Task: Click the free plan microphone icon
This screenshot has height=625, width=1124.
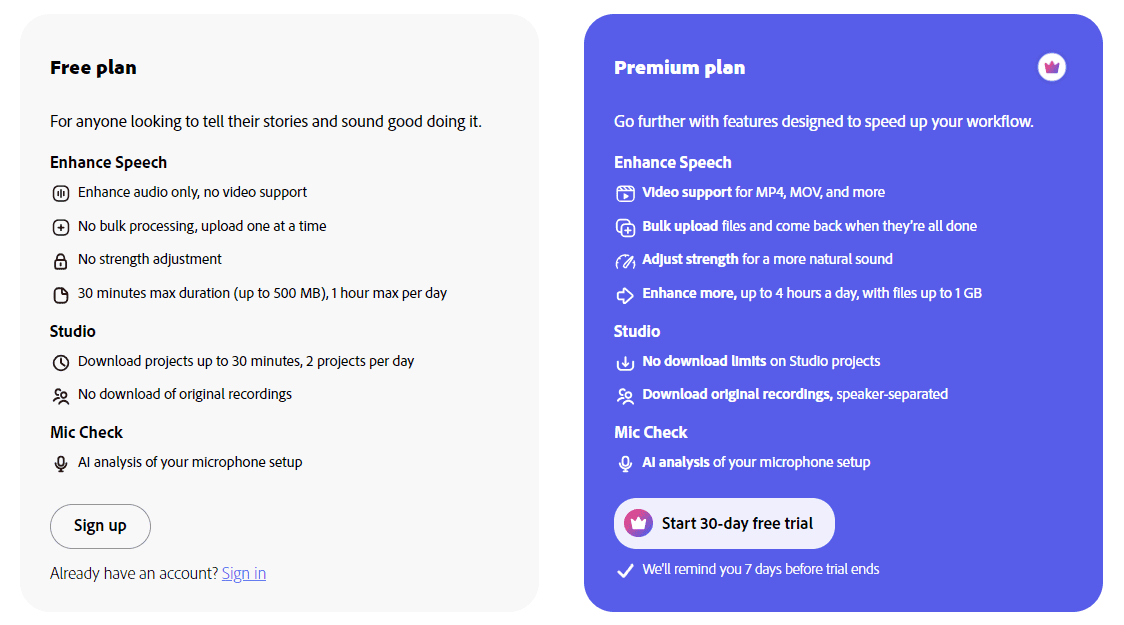Action: tap(61, 464)
